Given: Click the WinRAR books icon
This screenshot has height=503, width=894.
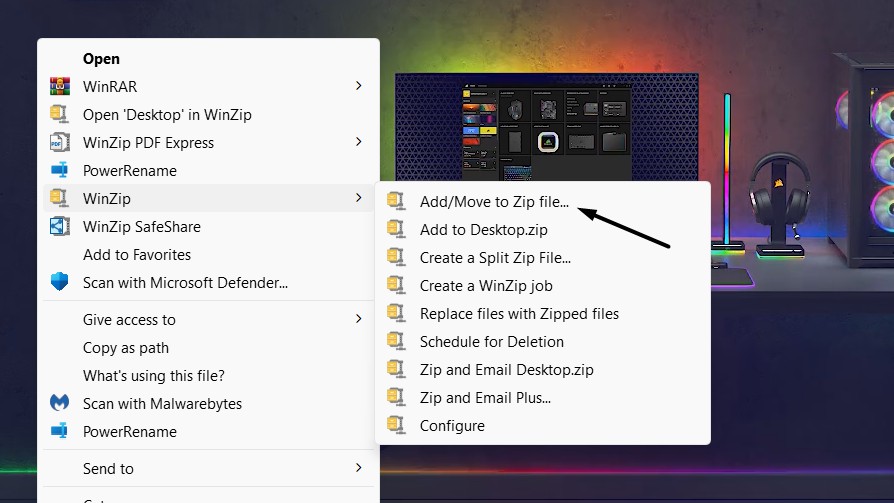Looking at the screenshot, I should click(59, 86).
